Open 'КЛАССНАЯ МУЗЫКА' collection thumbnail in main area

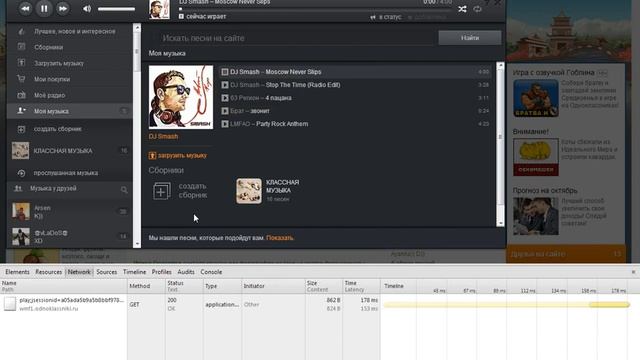pyautogui.click(x=249, y=191)
